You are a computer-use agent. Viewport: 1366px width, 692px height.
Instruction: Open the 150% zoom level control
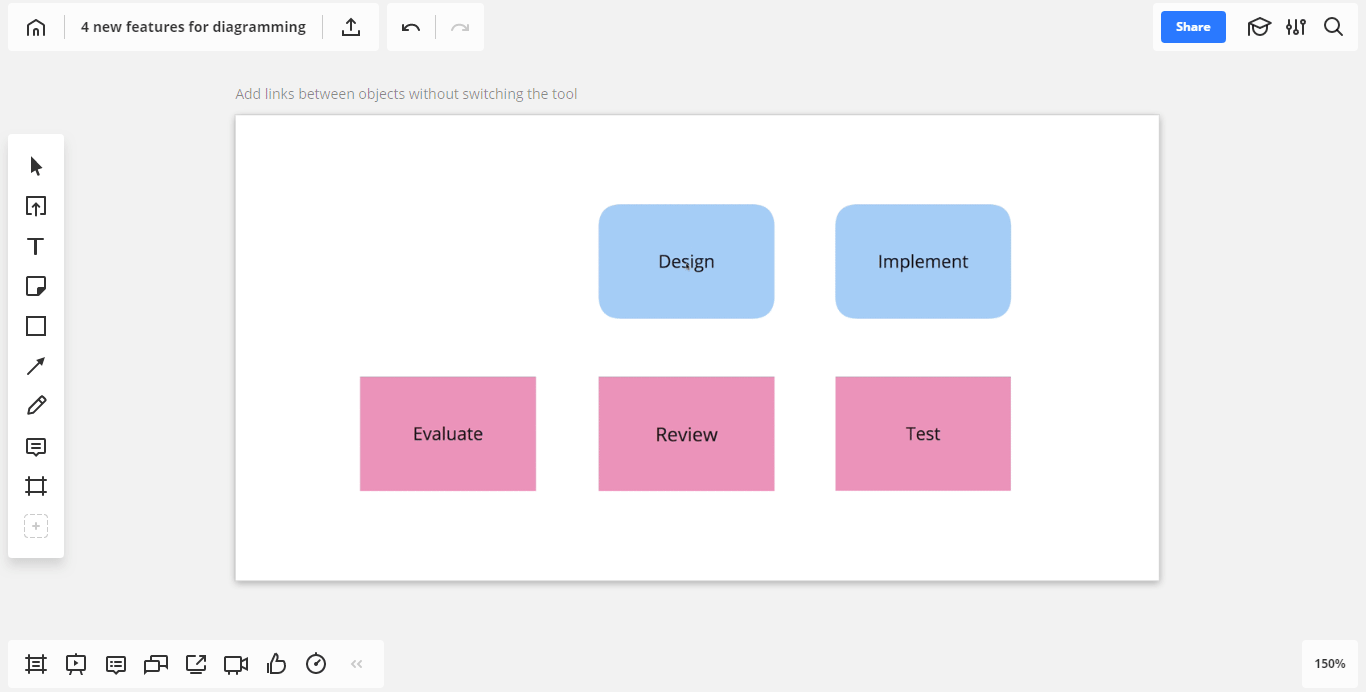click(x=1330, y=664)
